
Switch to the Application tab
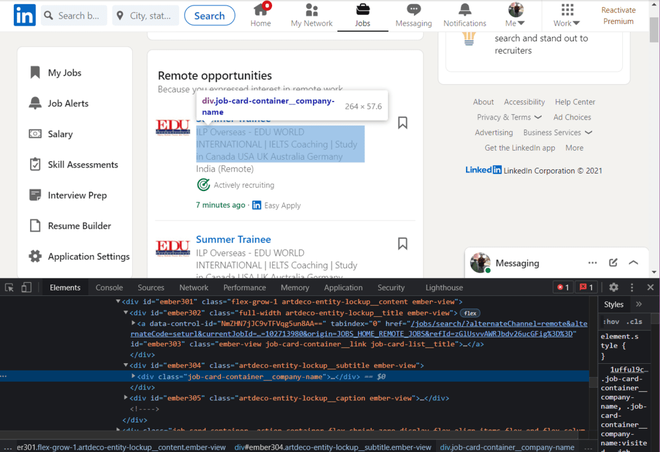pos(343,288)
